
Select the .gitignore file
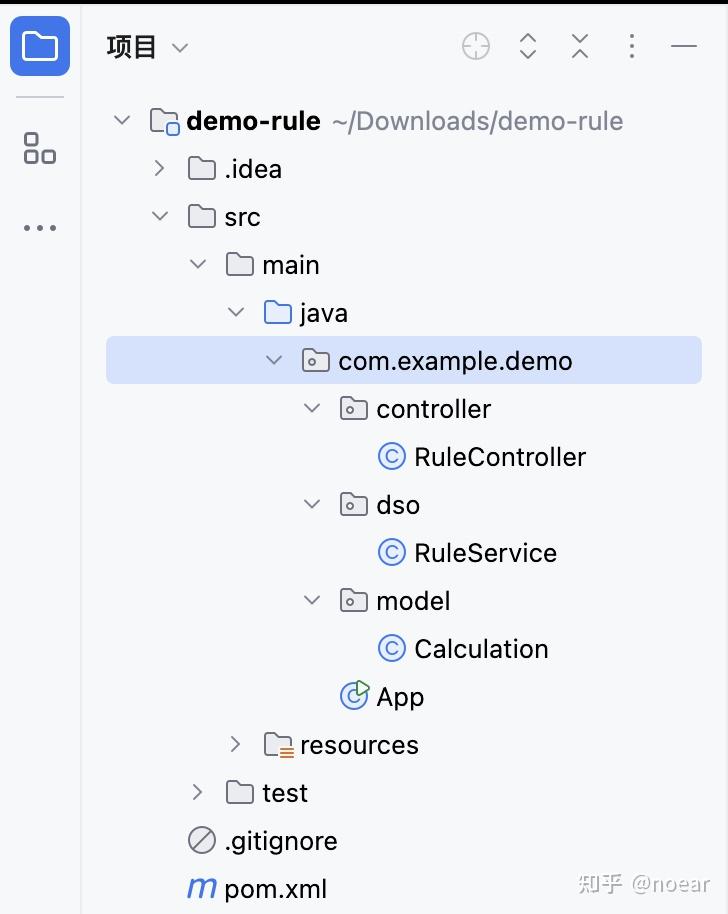(x=280, y=841)
